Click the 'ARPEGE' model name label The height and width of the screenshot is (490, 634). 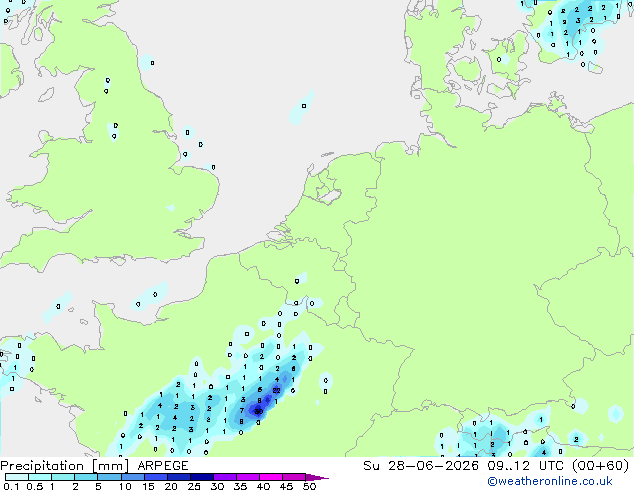click(x=163, y=466)
